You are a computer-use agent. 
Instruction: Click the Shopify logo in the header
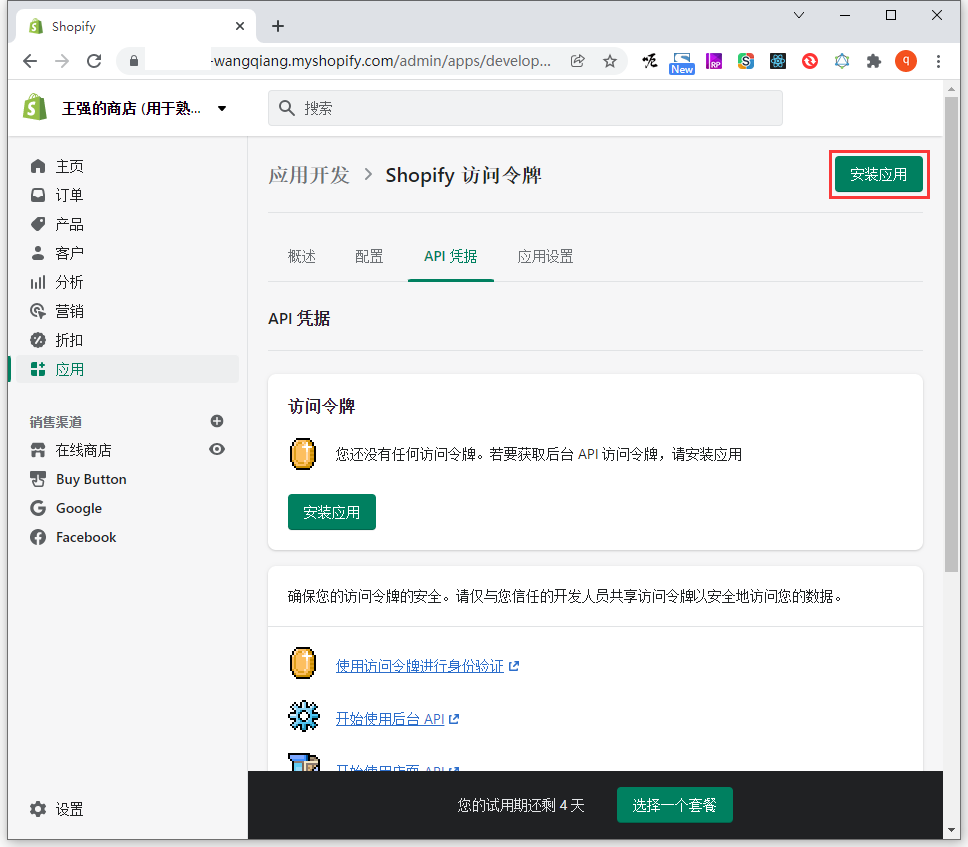pos(36,108)
